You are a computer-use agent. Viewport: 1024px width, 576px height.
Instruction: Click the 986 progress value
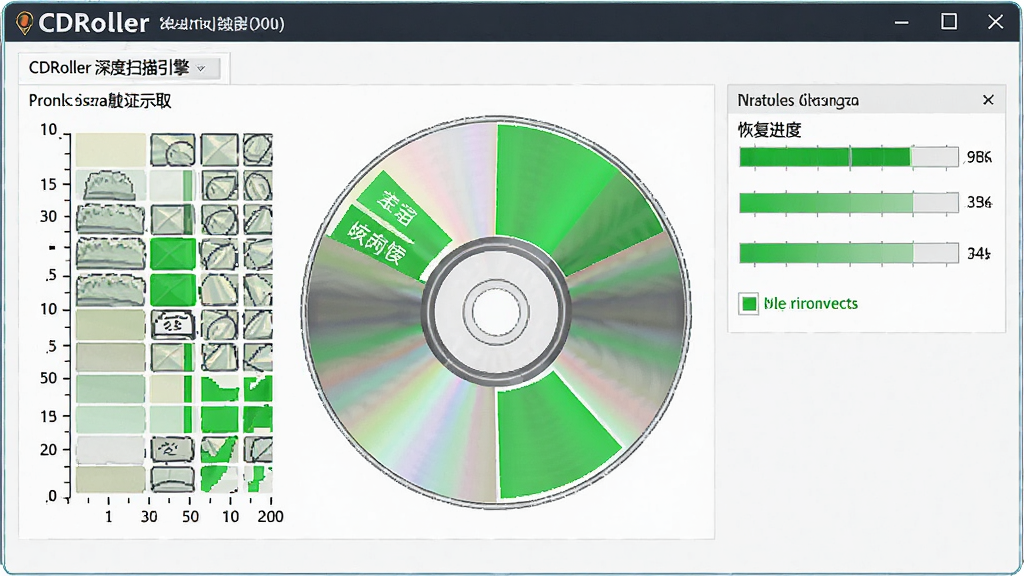979,157
